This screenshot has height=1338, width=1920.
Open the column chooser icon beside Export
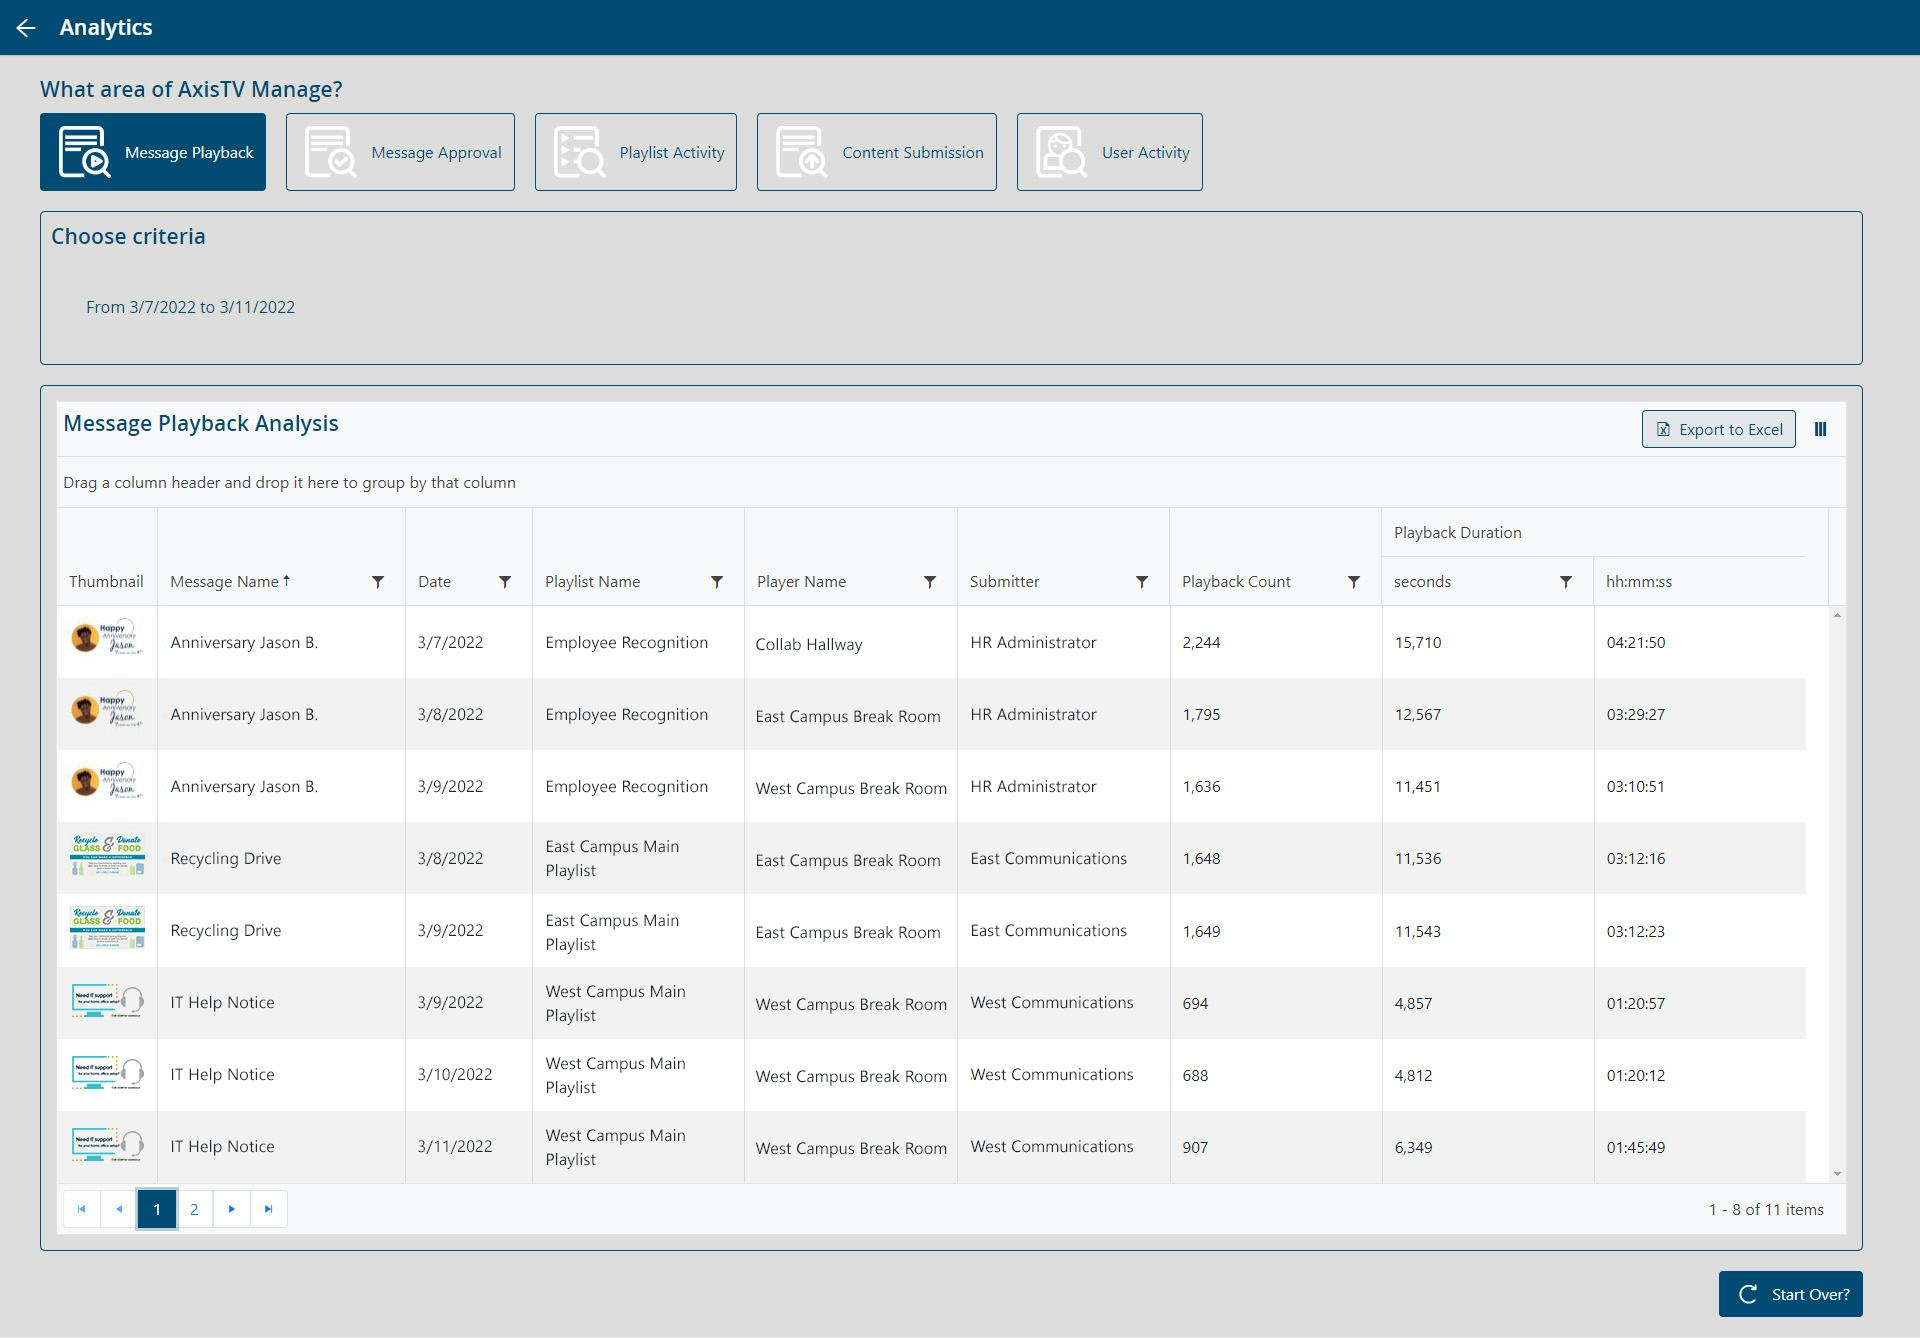[1820, 430]
